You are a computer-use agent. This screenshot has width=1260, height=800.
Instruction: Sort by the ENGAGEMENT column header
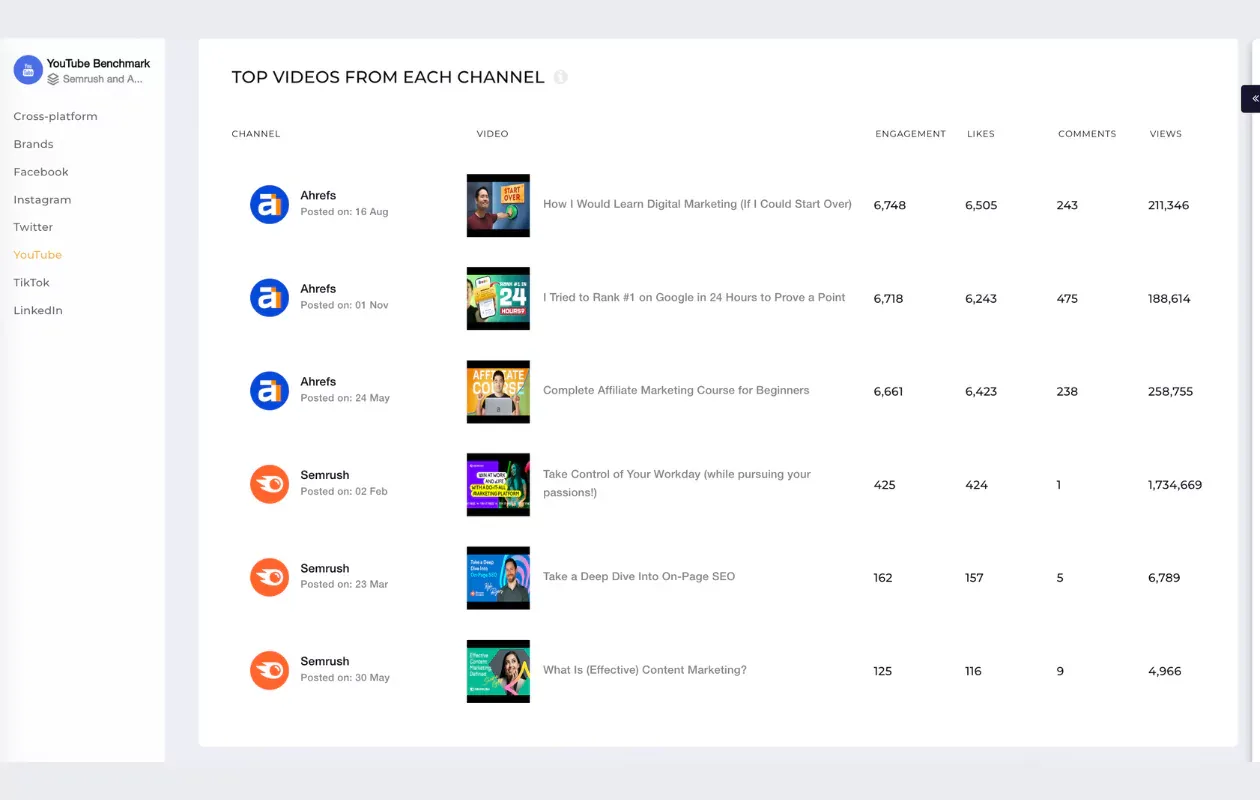pos(910,134)
